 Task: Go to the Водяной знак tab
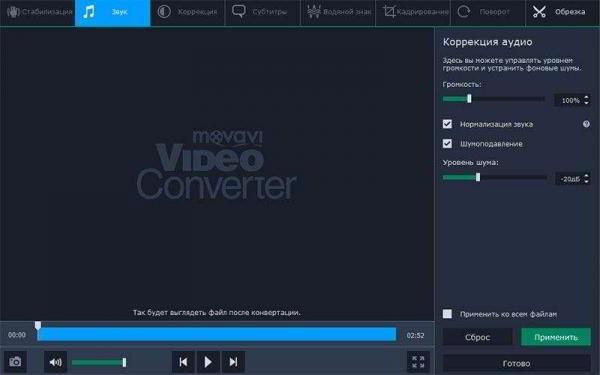point(338,12)
